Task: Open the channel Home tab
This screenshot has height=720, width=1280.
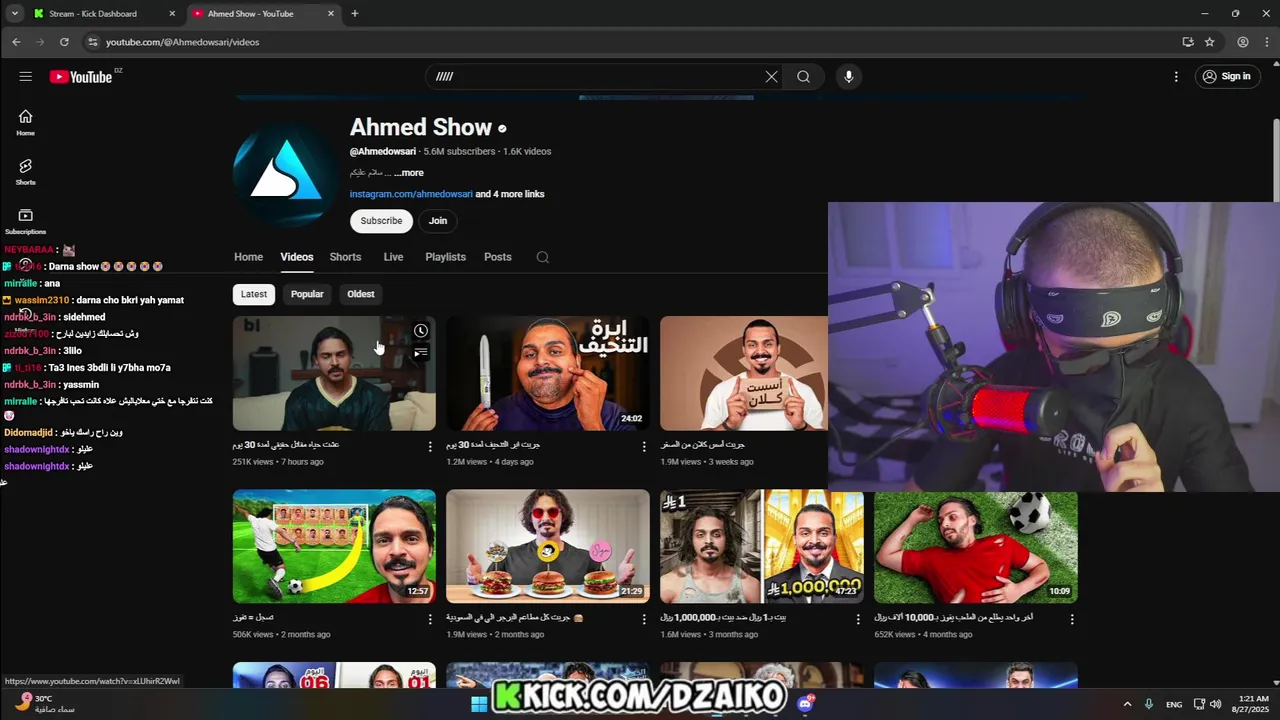Action: 248,257
